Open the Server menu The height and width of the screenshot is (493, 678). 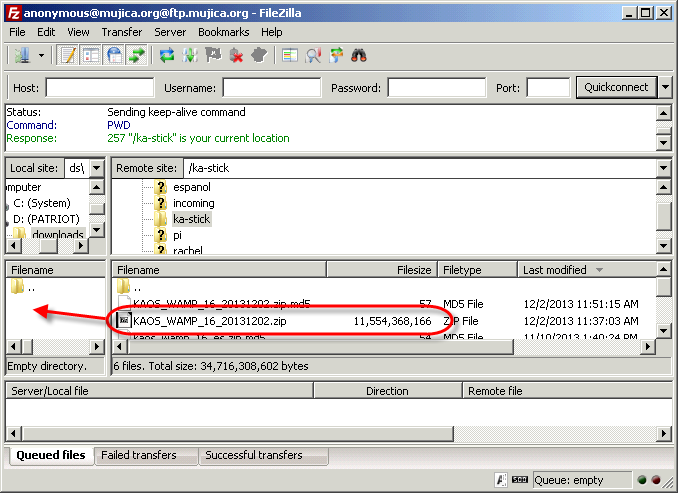click(x=170, y=32)
